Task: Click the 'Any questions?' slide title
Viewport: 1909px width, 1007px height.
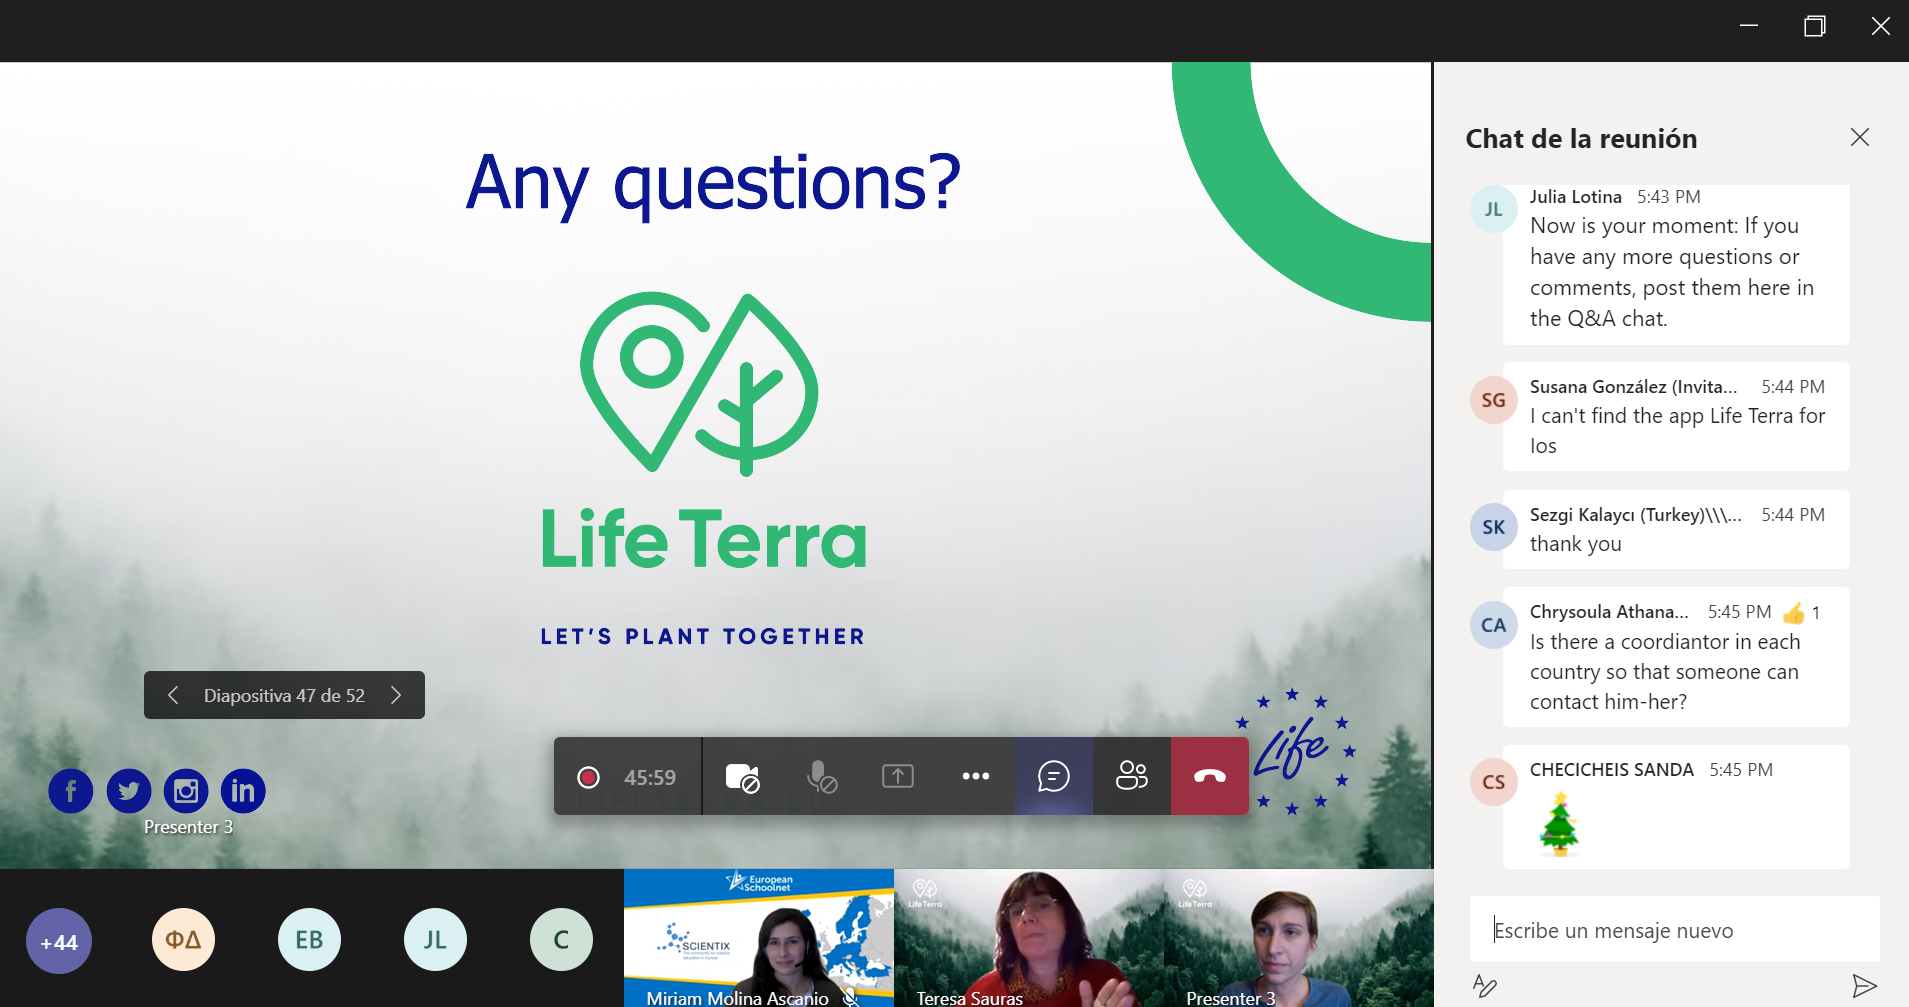Action: [x=713, y=183]
